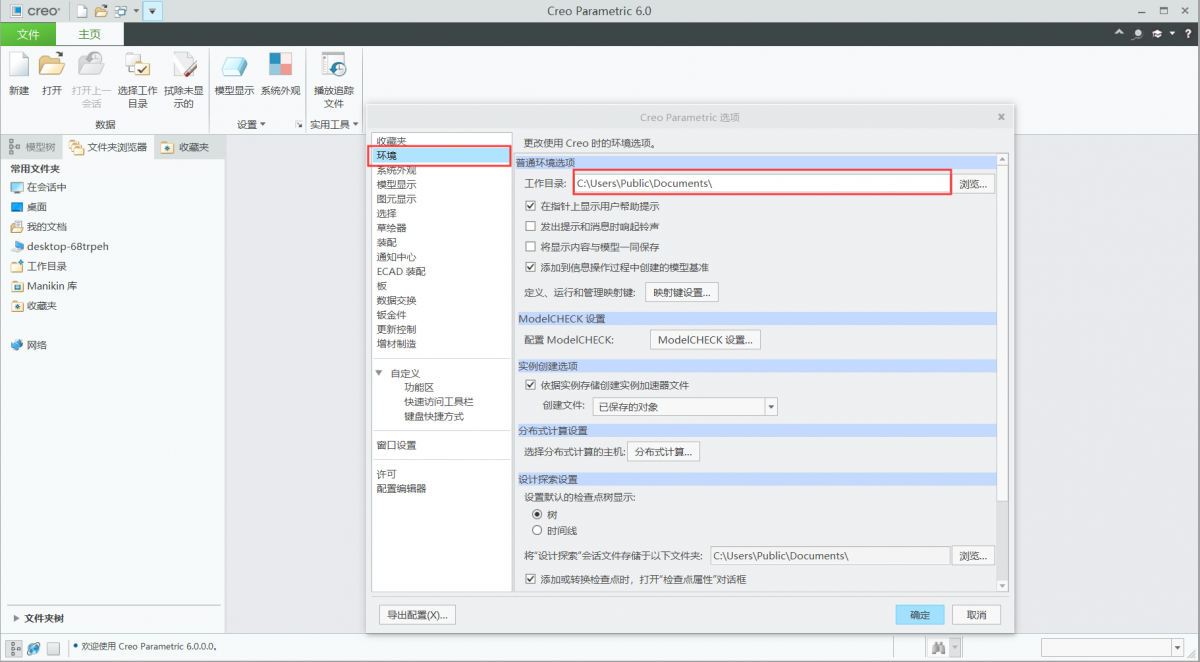This screenshot has width=1200, height=662.
Task: Click 在会话中 folder entry
Action: point(38,187)
